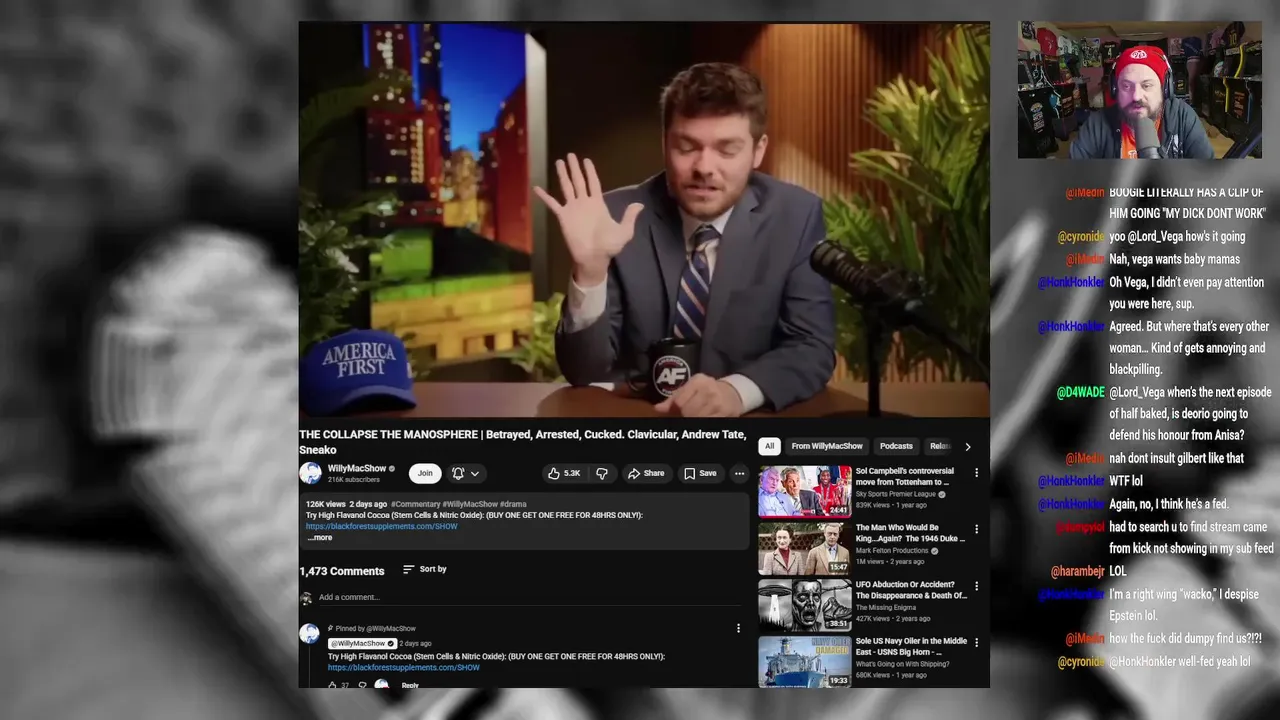Open options menu for Sol Campbell video

(976, 473)
